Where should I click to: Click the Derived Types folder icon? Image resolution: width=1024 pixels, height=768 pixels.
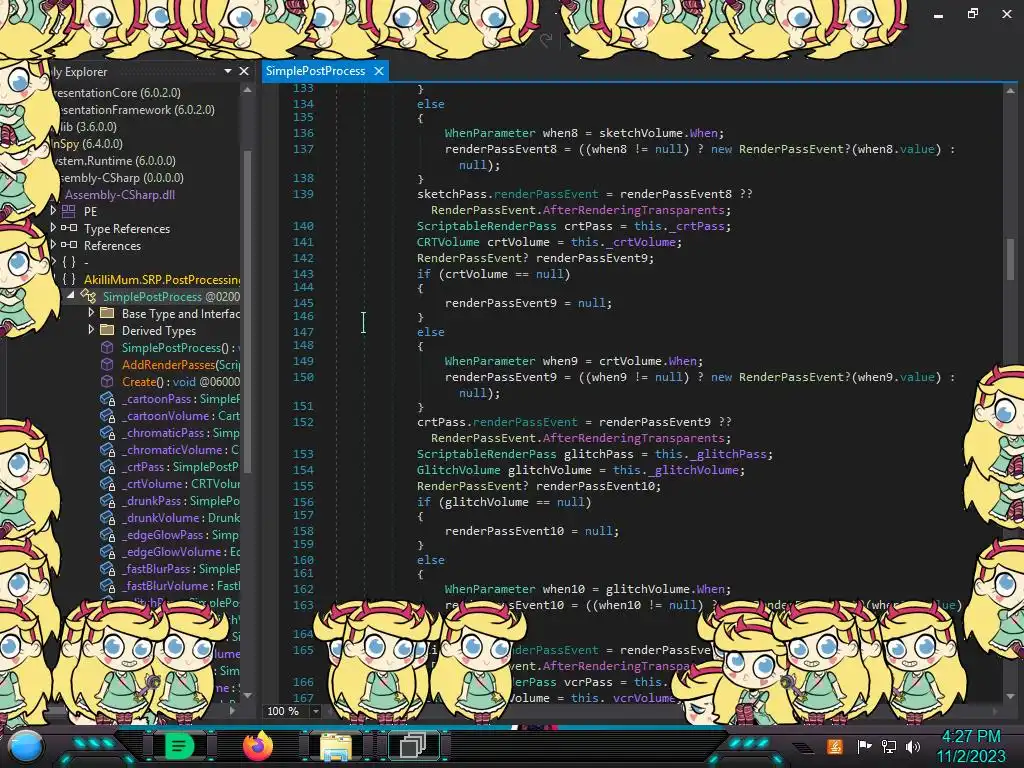pyautogui.click(x=107, y=330)
